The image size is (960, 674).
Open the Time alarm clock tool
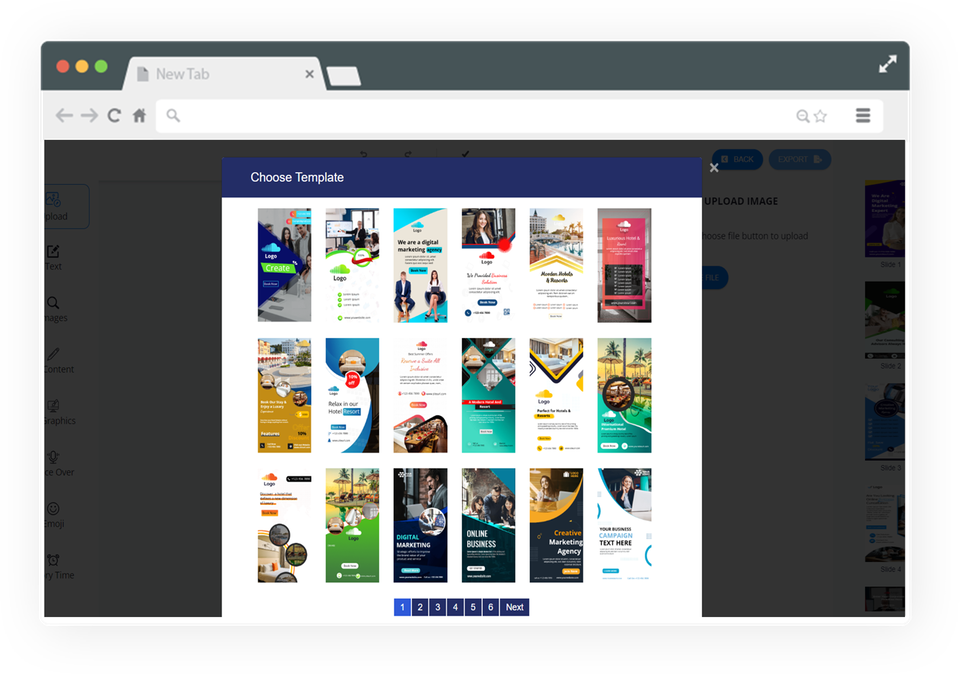[58, 566]
